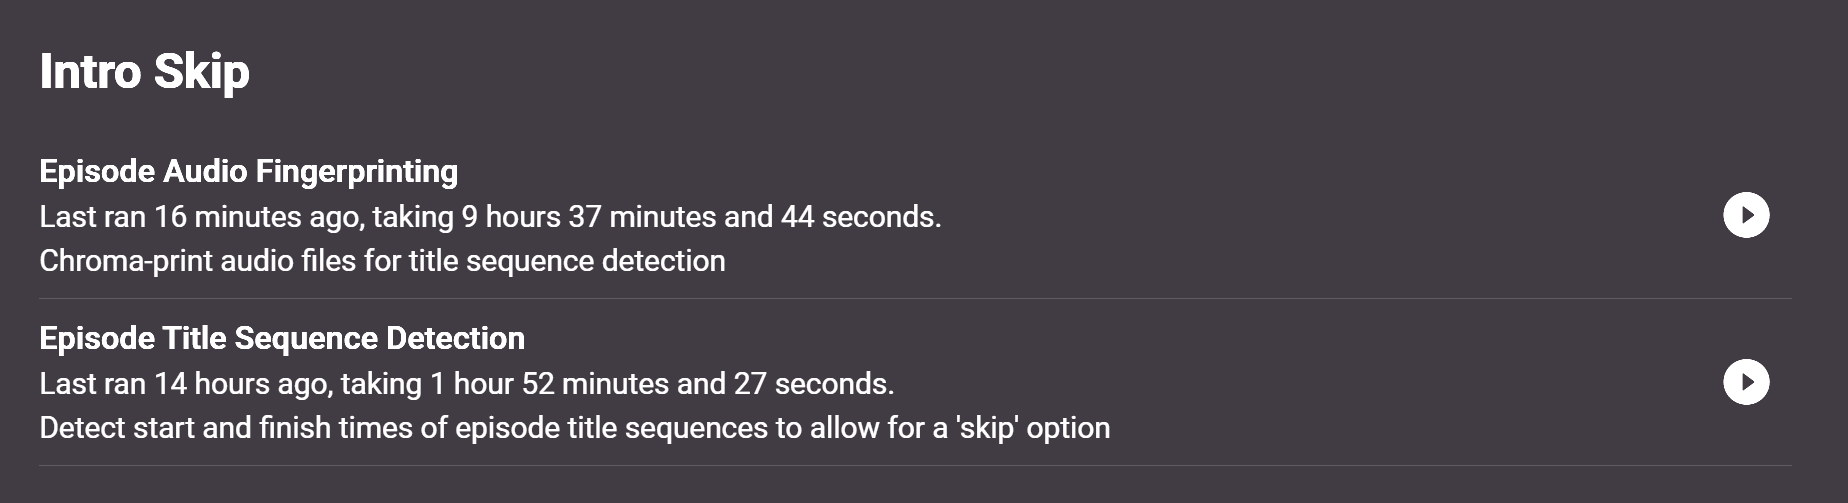
Task: Click the Intro Skip section heading
Action: tap(144, 72)
